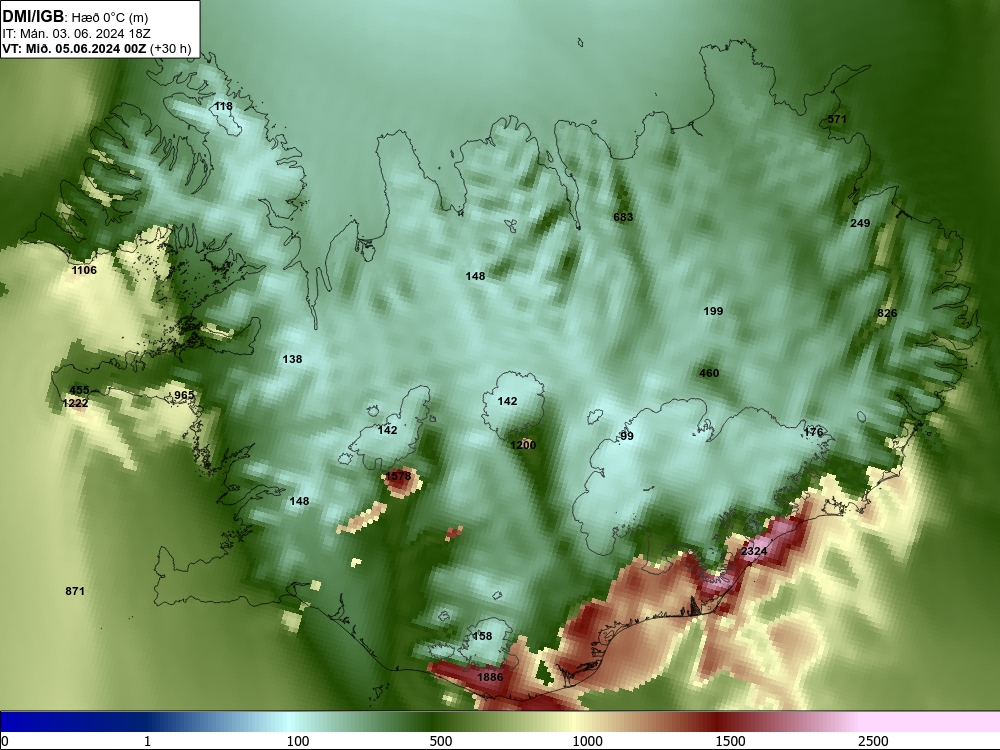Select the 199 value label
The height and width of the screenshot is (750, 1000).
click(713, 311)
